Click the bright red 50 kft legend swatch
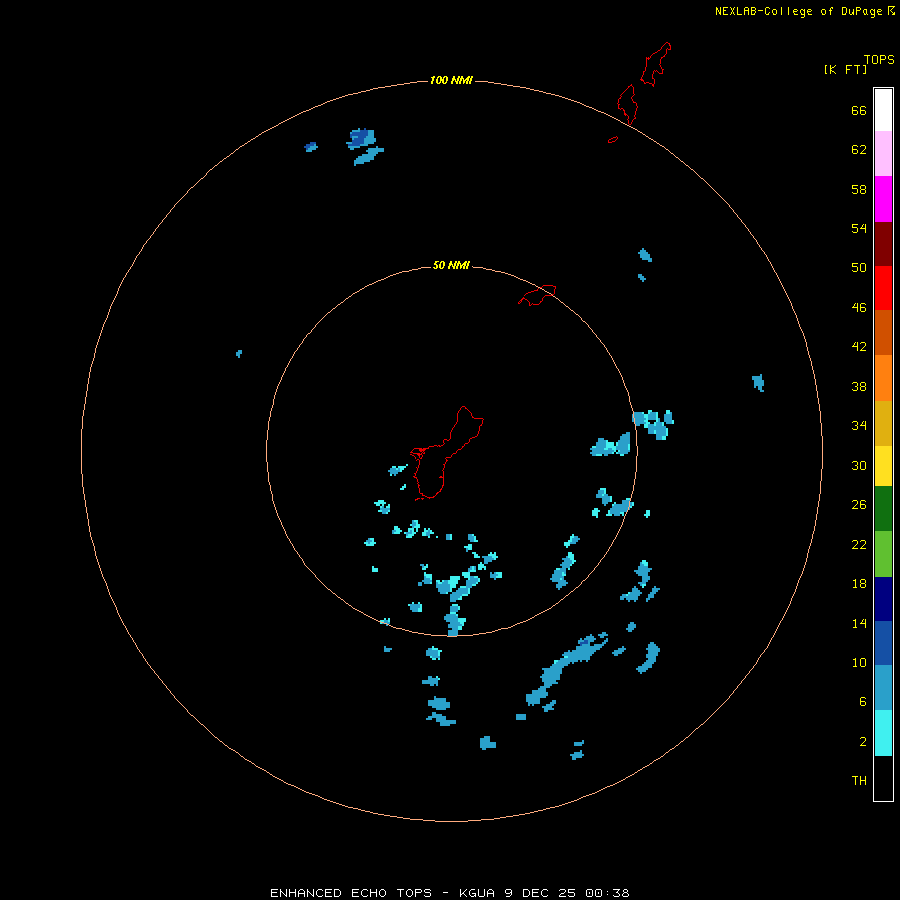Screen dimensions: 900x900 click(x=883, y=288)
